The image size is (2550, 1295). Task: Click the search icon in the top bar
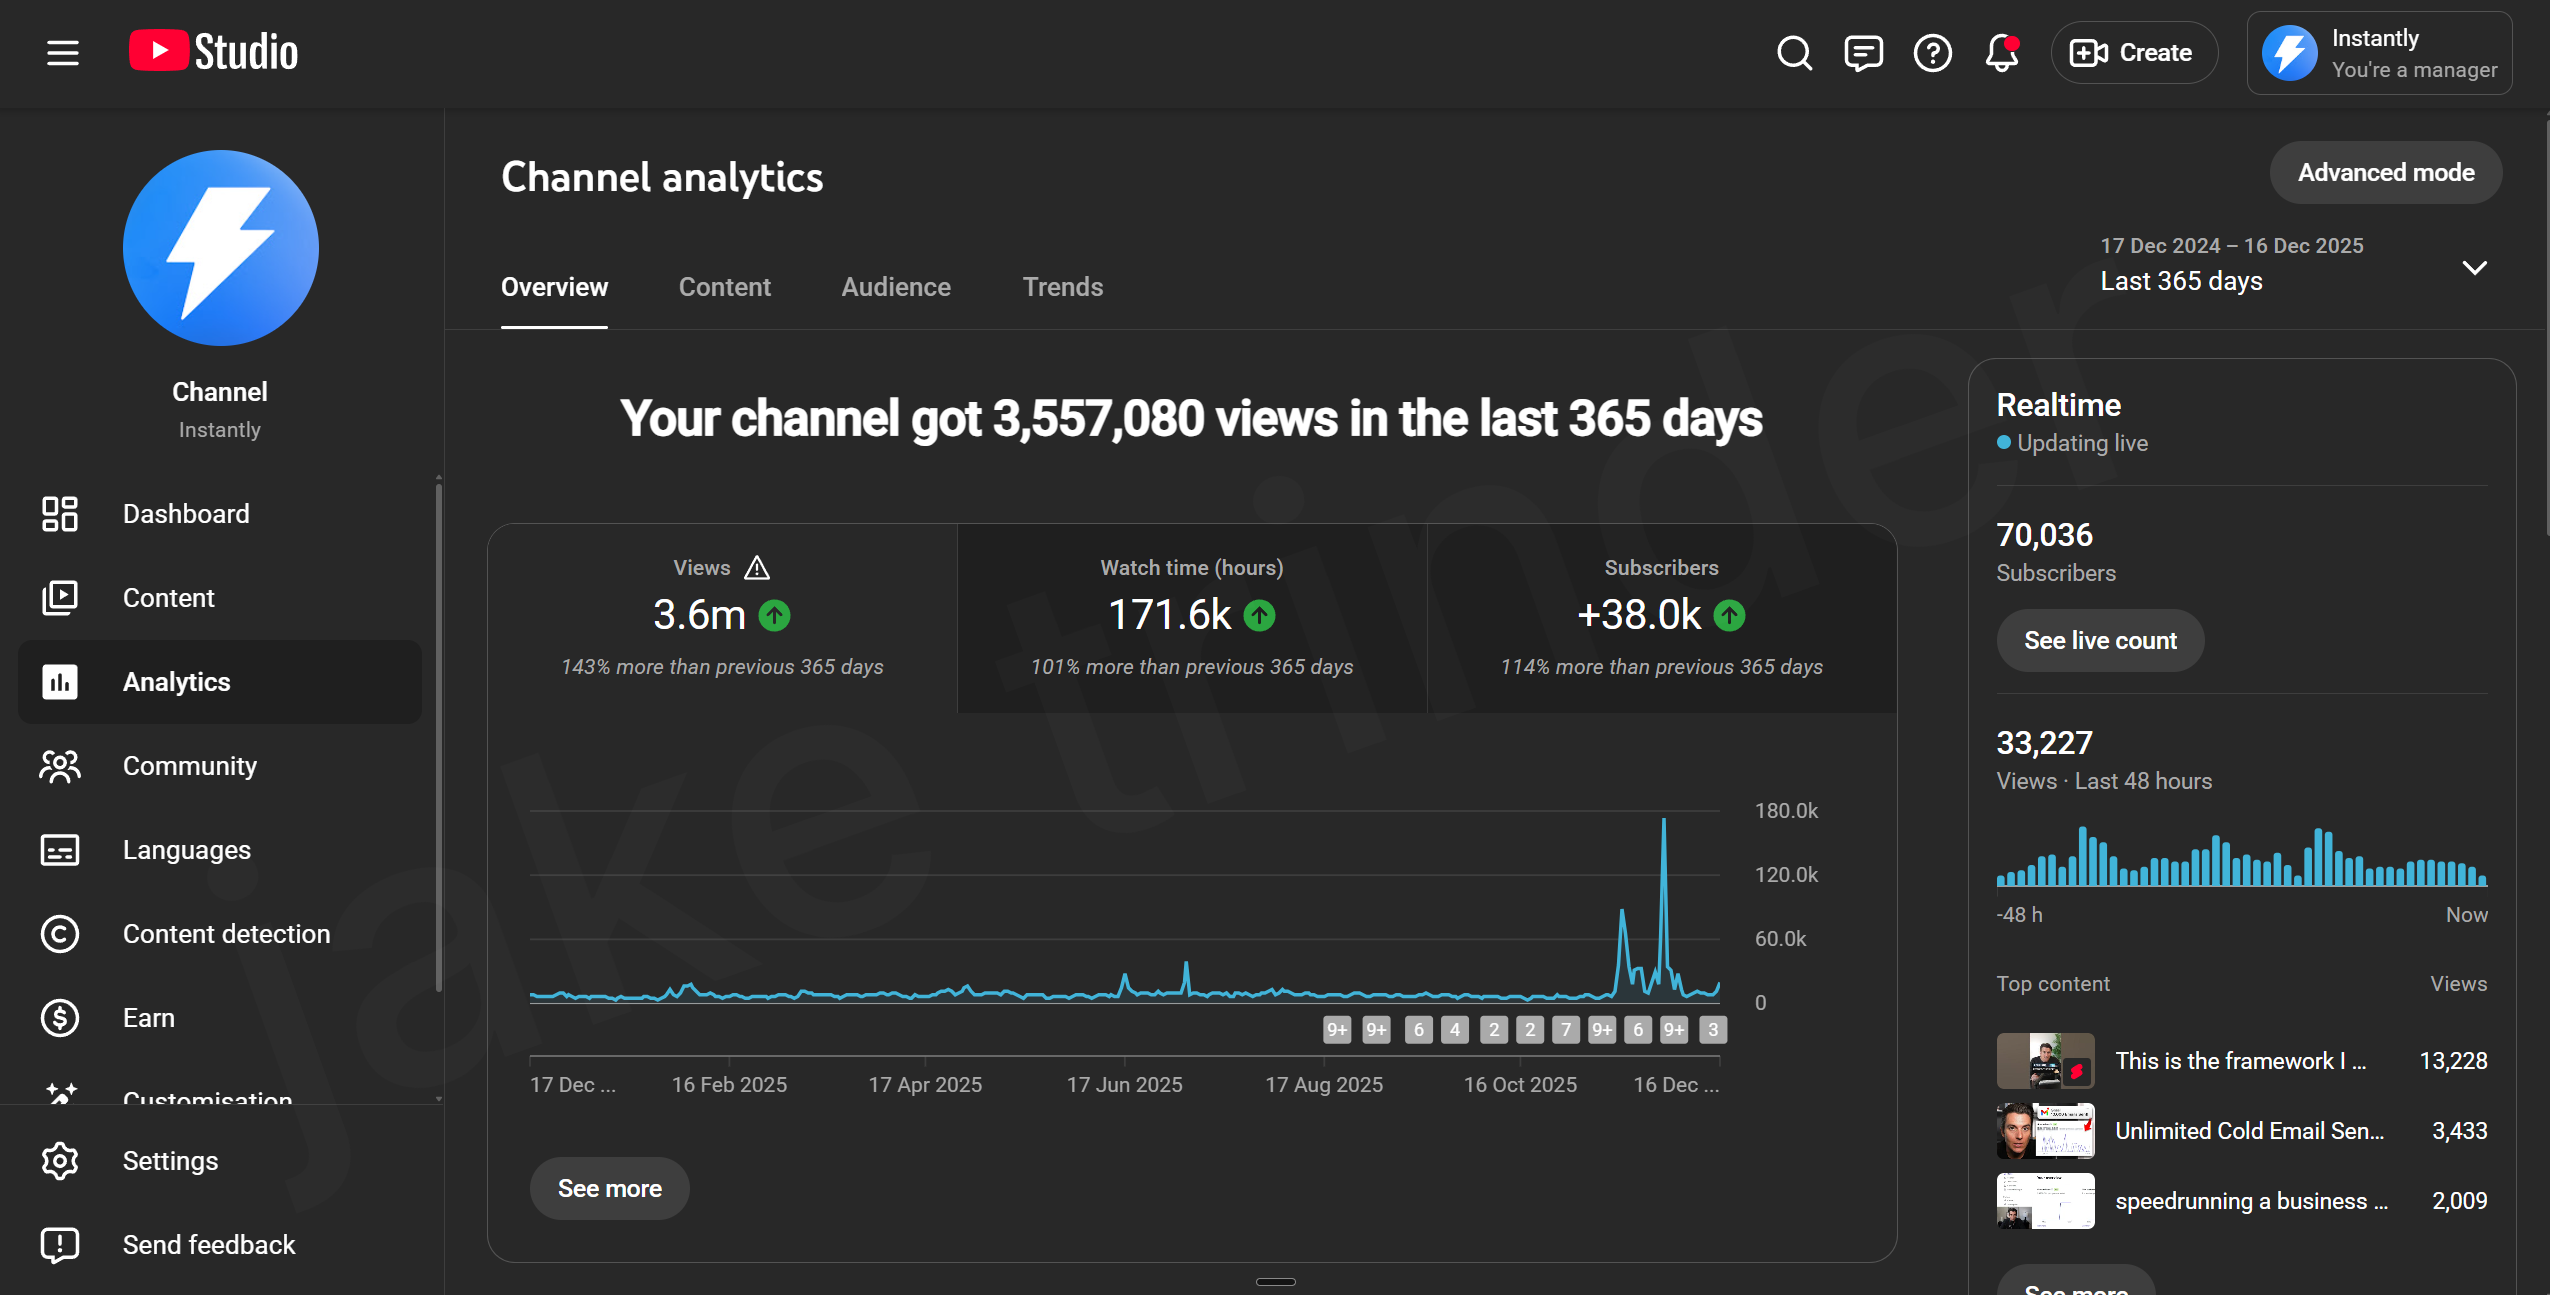(x=1793, y=53)
